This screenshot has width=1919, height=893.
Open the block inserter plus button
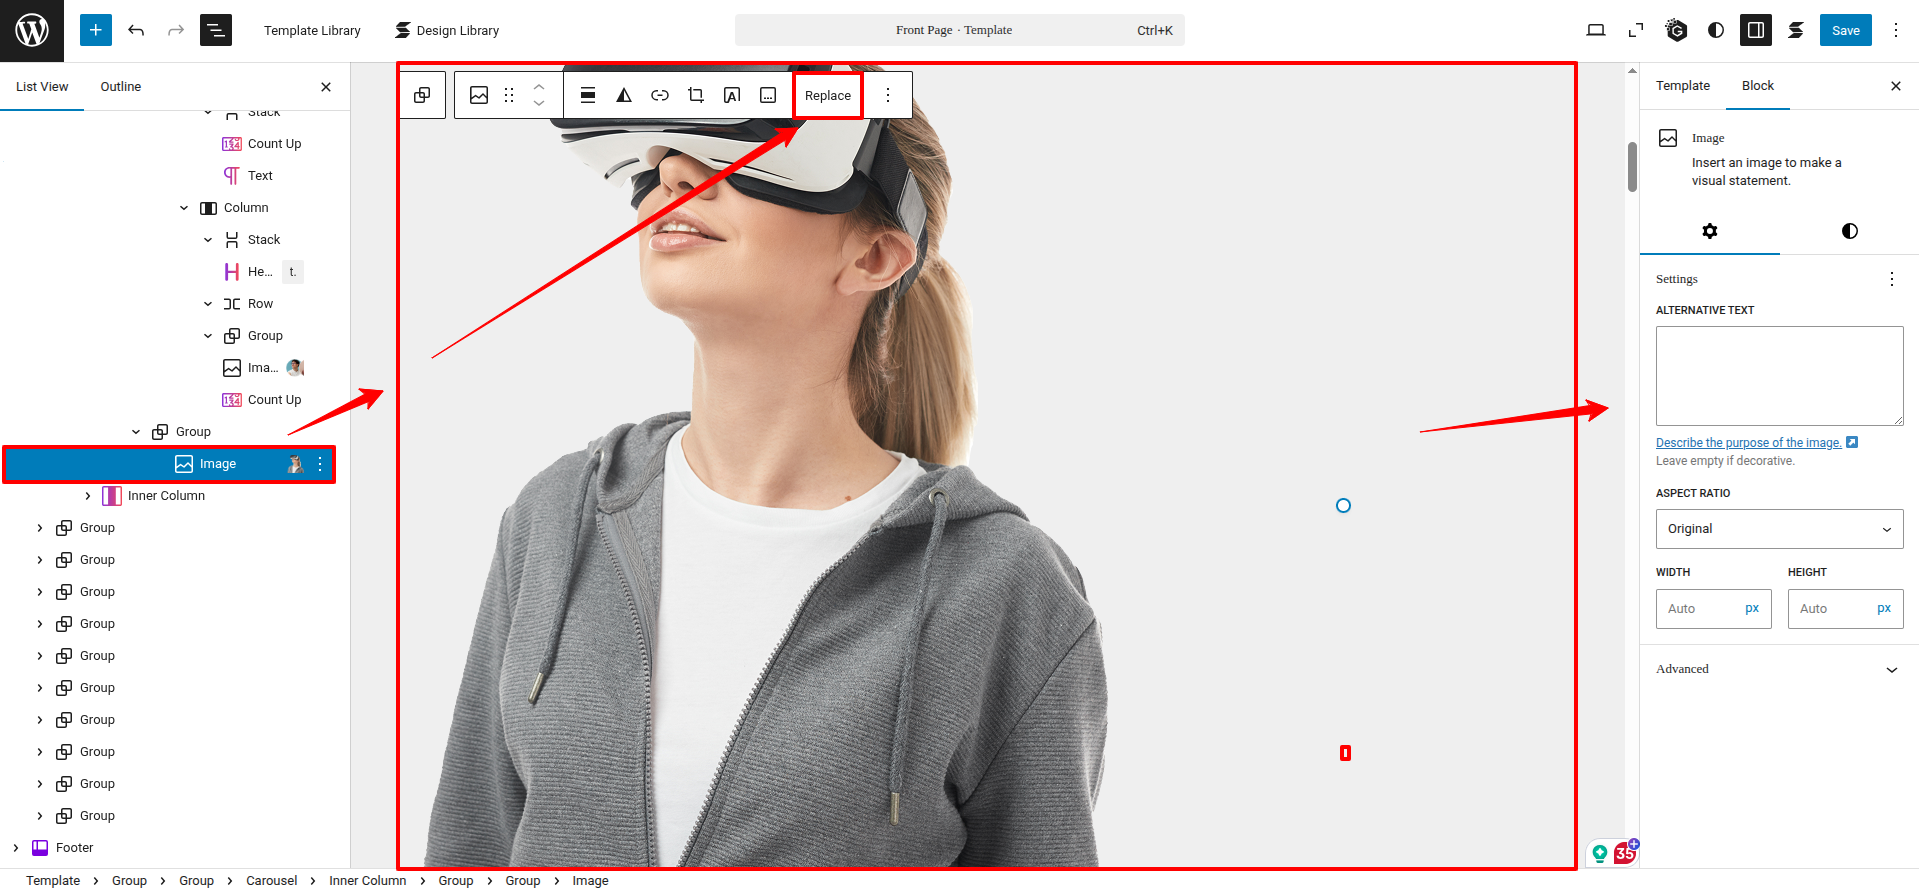pos(95,30)
